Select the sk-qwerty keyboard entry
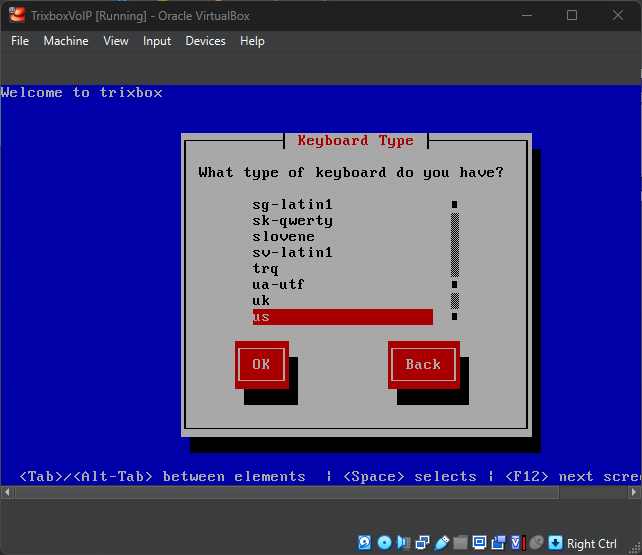Image resolution: width=642 pixels, height=555 pixels. (342, 220)
